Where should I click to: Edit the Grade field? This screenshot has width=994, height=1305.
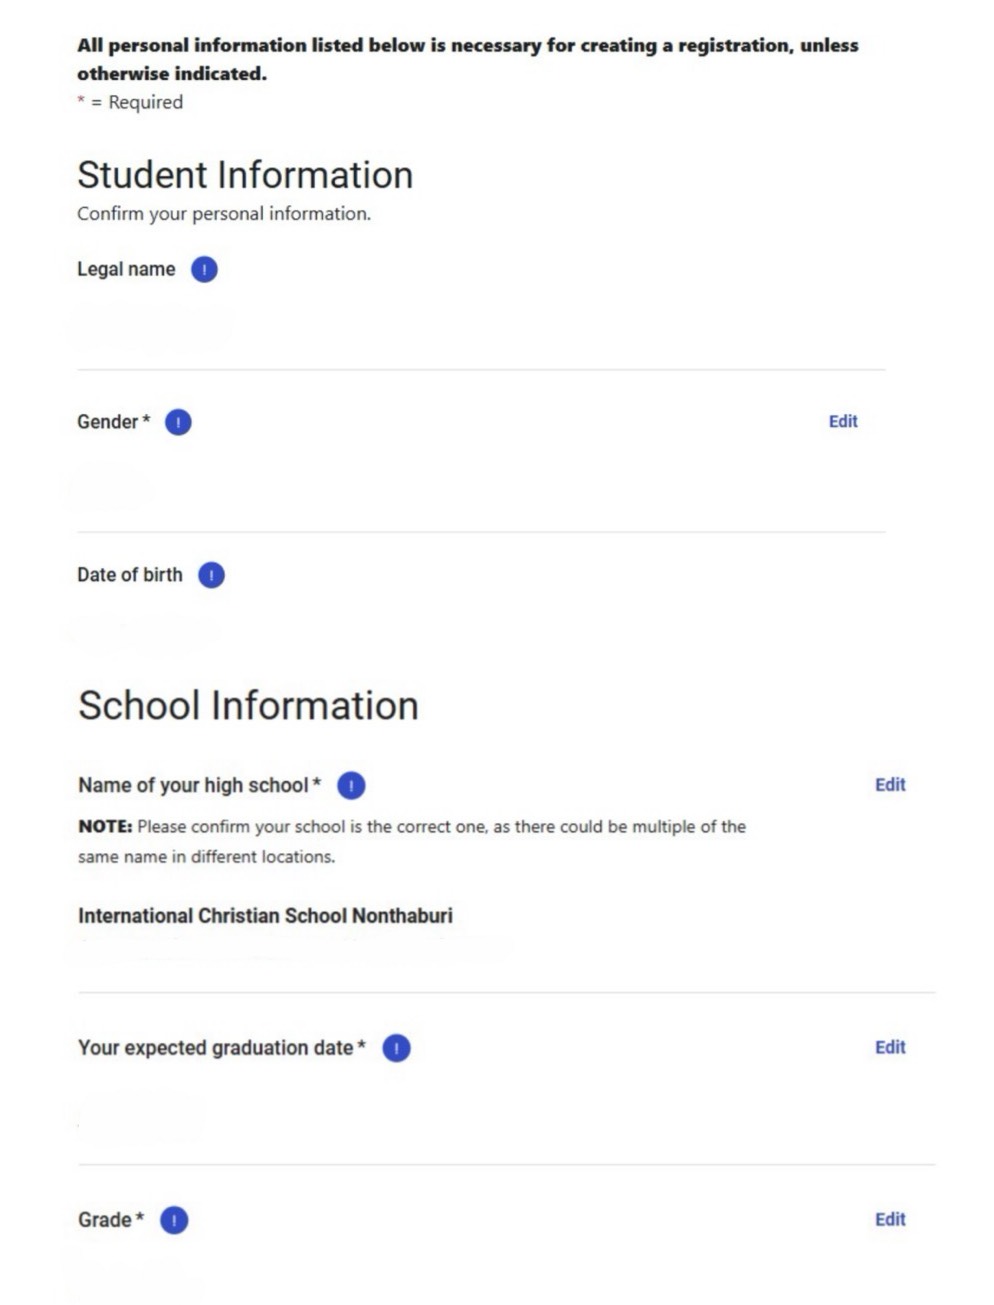[889, 1220]
